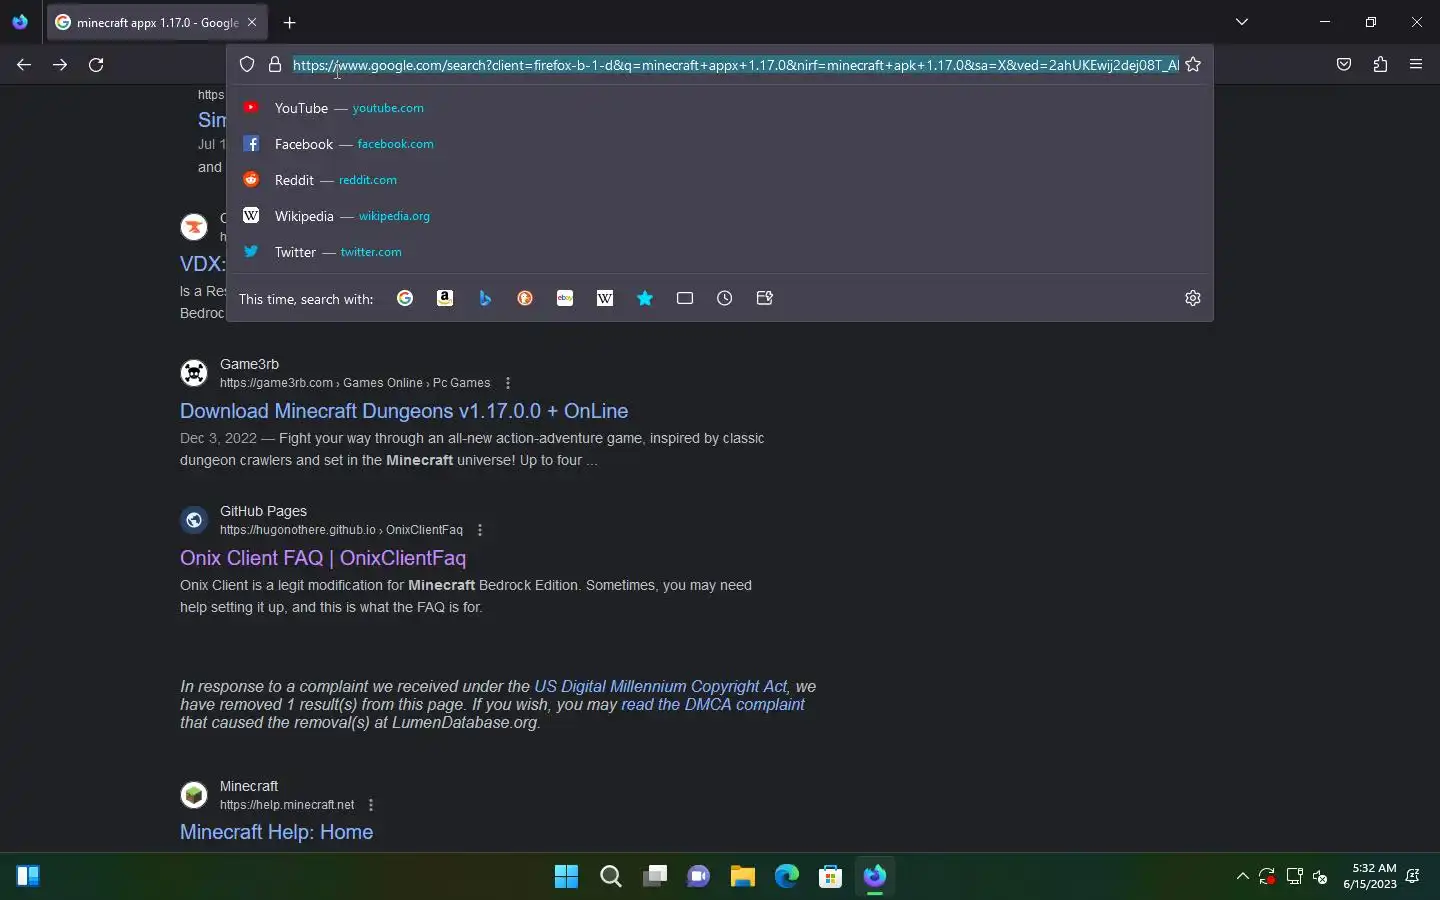Image resolution: width=1440 pixels, height=900 pixels.
Task: Open US Digital Millennium Copyright Act link
Action: [661, 686]
